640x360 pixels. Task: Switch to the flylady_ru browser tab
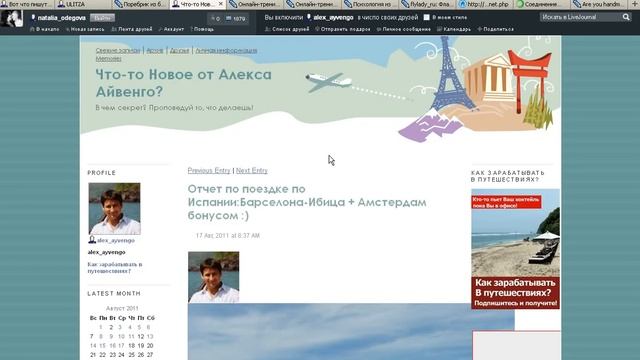pyautogui.click(x=427, y=4)
